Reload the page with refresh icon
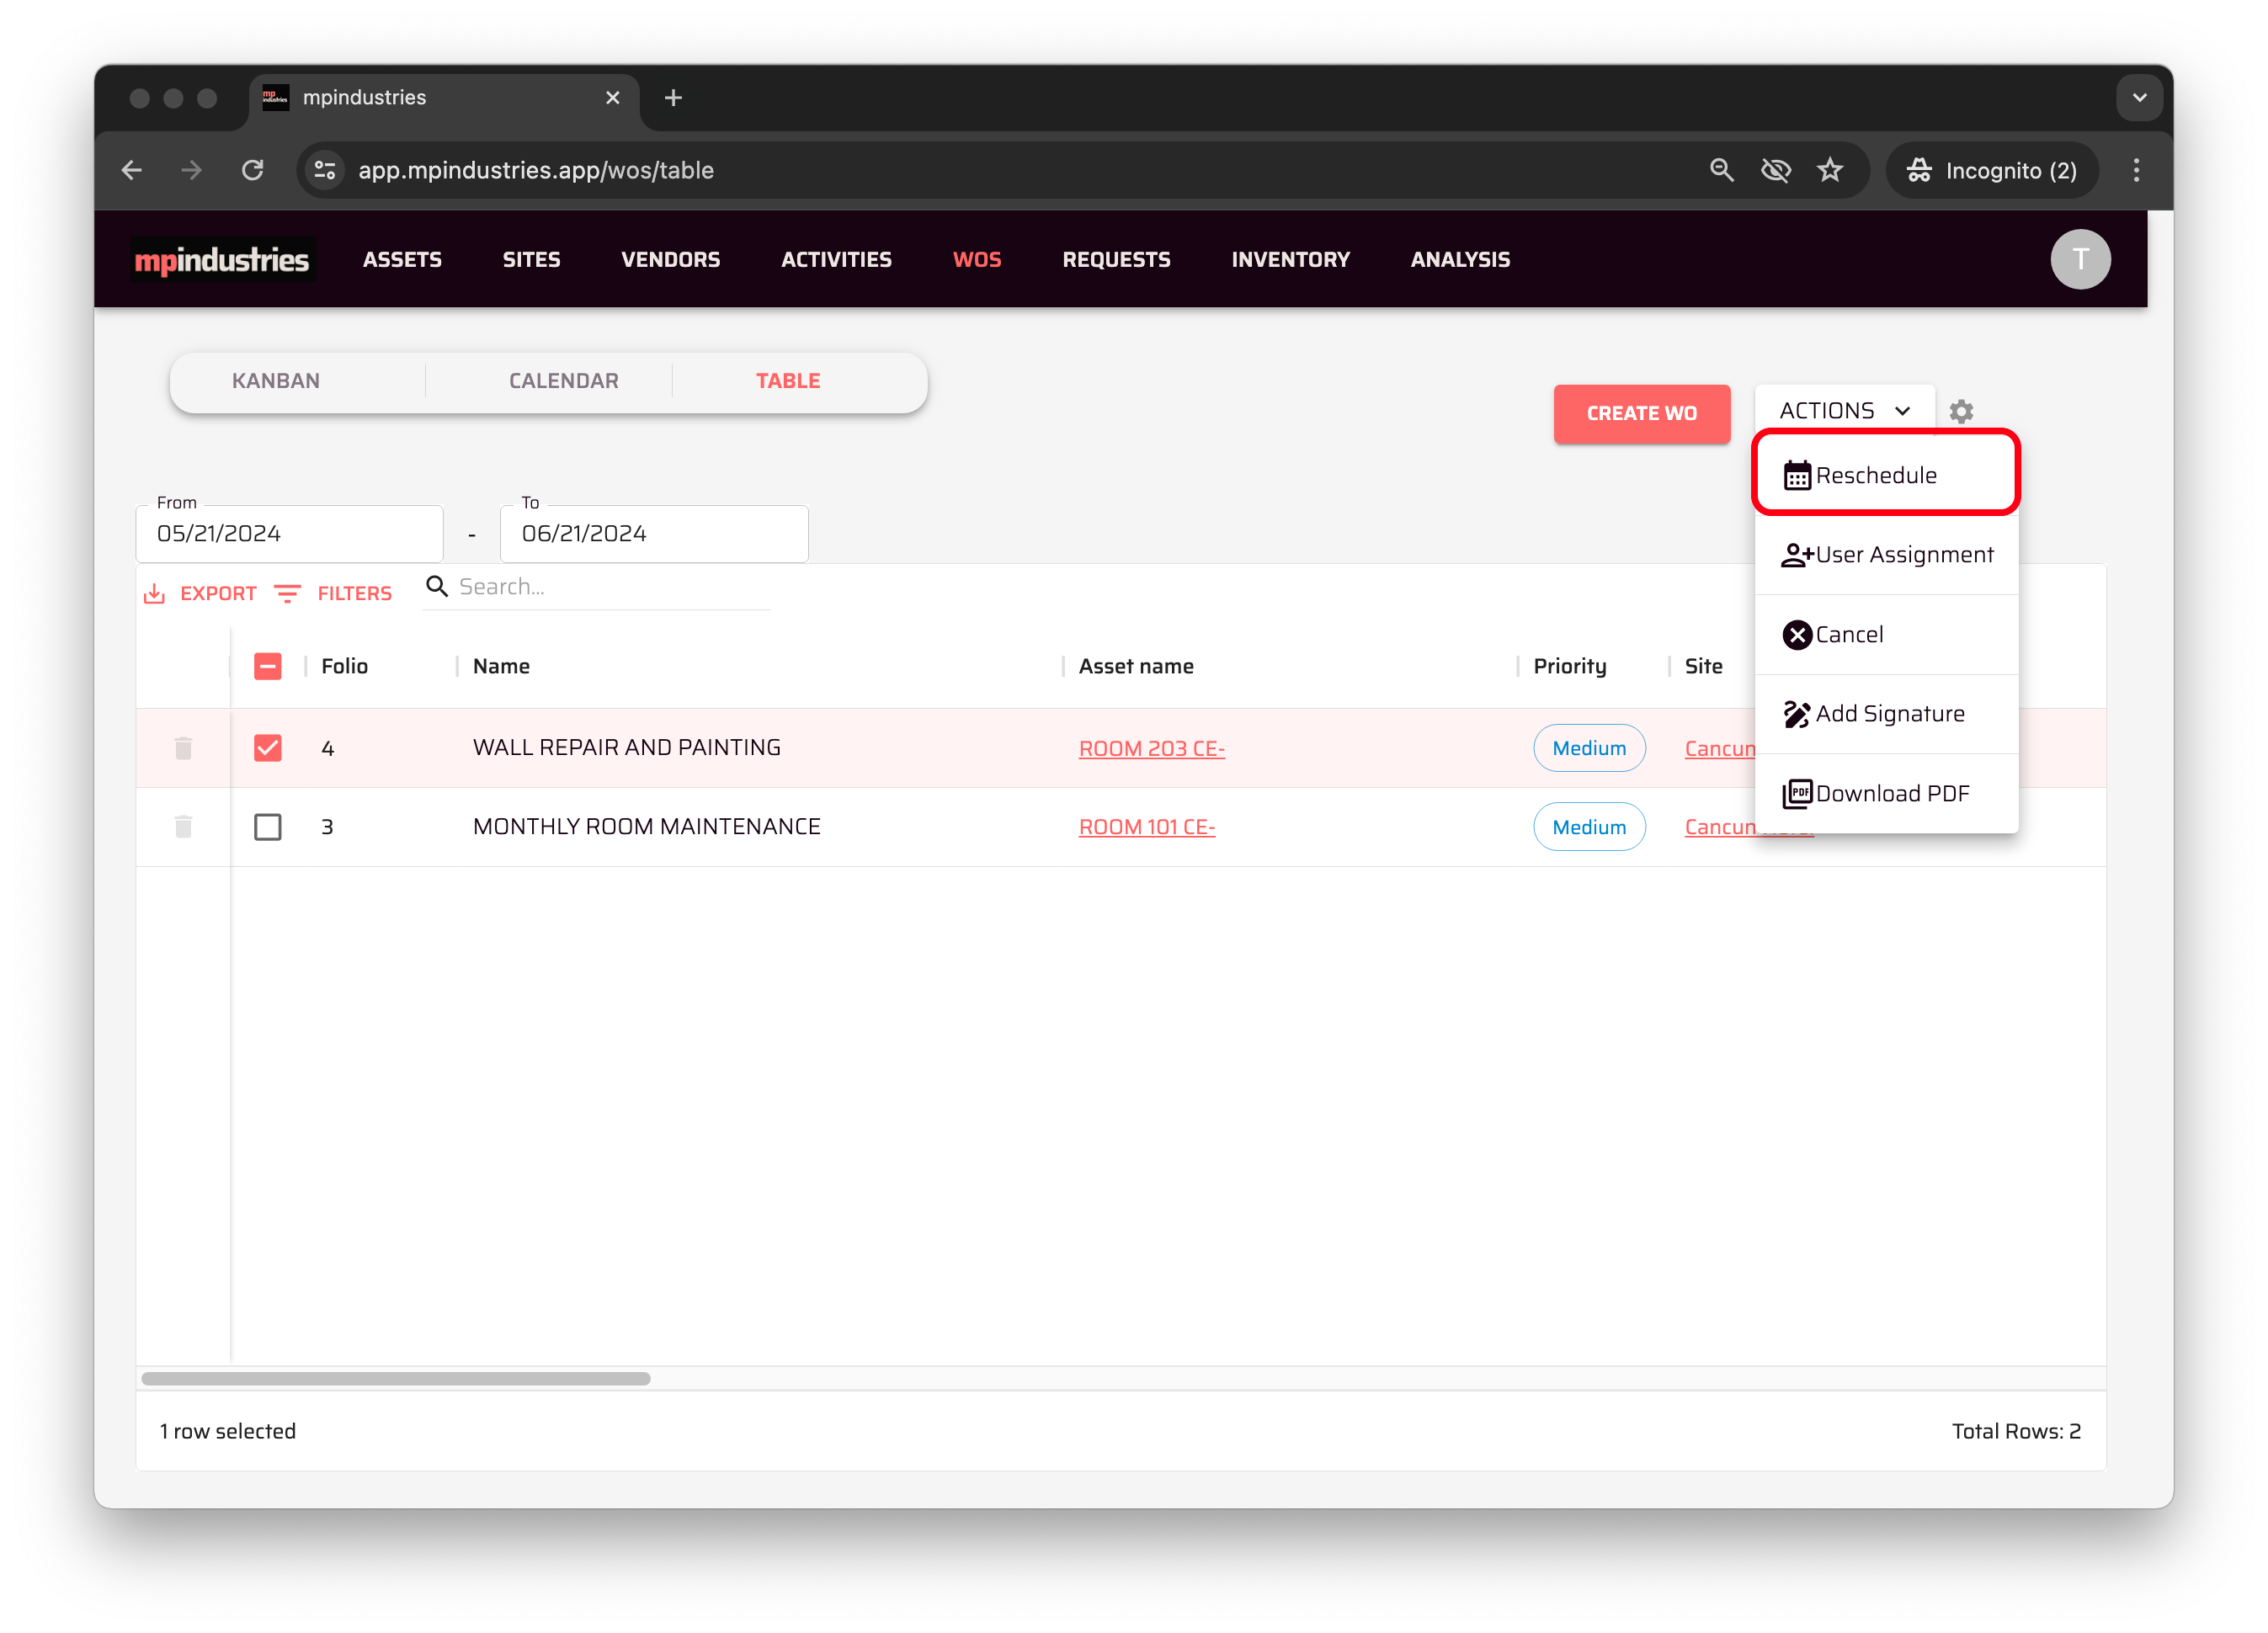 tap(253, 170)
